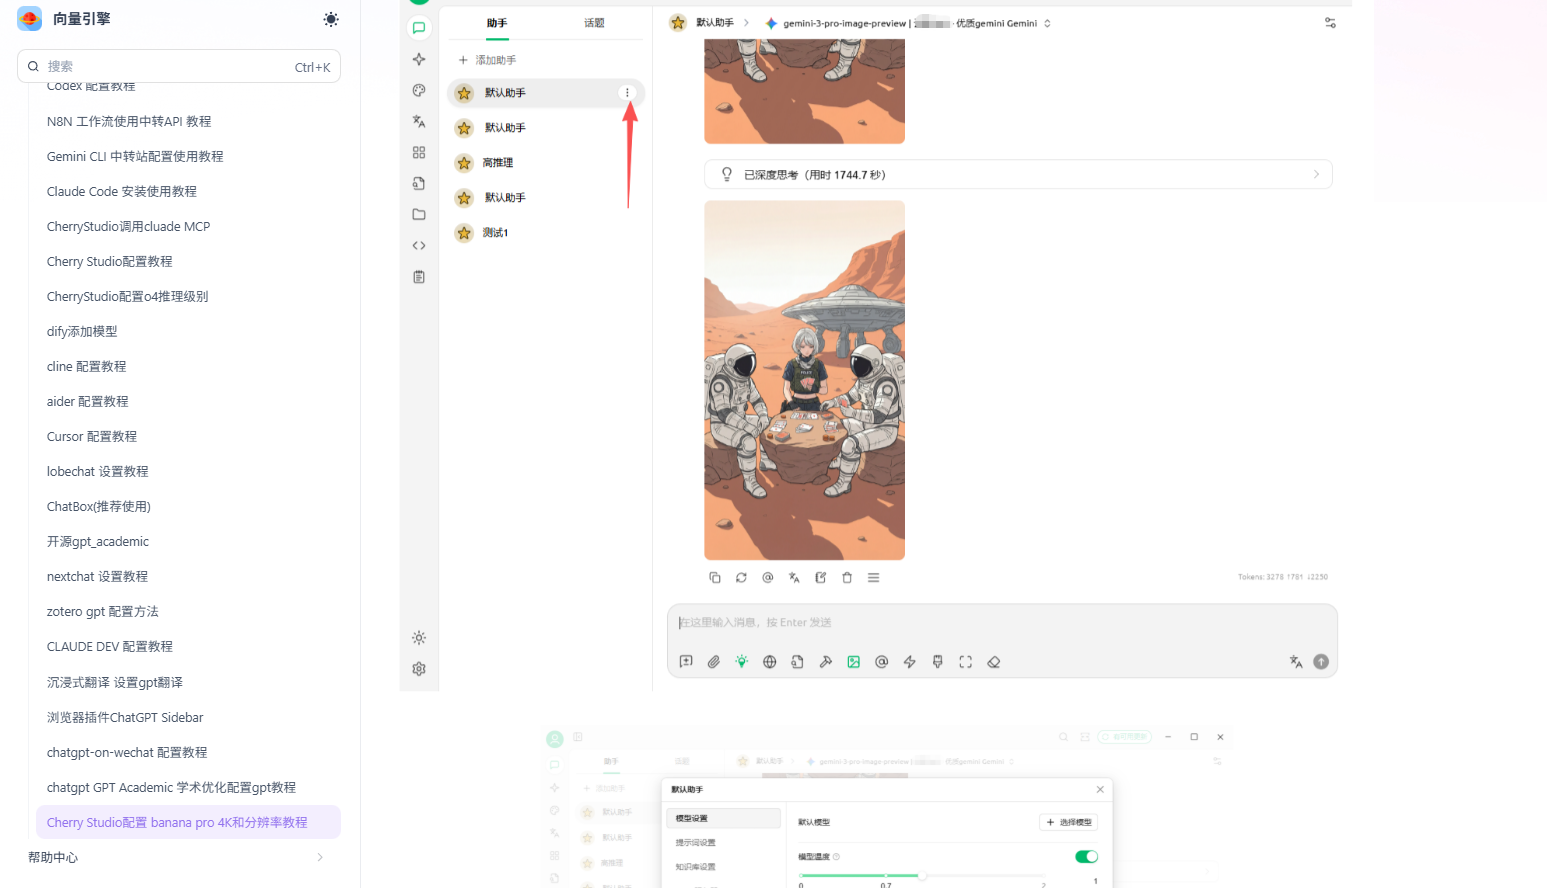The width and height of the screenshot is (1547, 888).
Task: Click the sidebar sun theme icon
Action: coord(419,638)
